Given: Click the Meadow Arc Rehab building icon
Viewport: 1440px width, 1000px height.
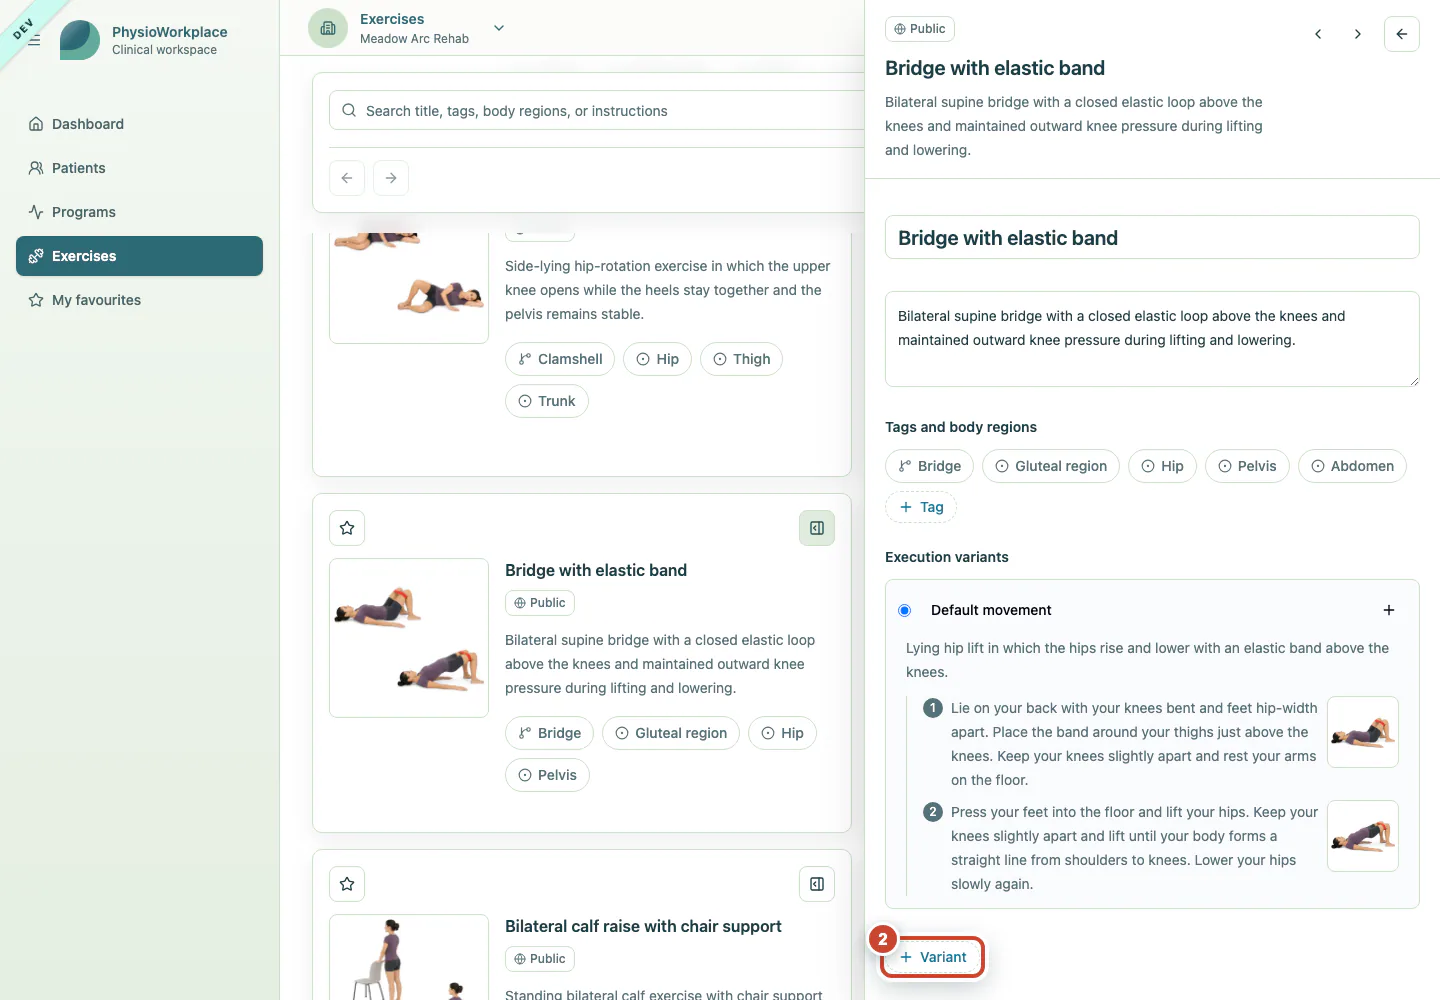Looking at the screenshot, I should click(x=328, y=29).
